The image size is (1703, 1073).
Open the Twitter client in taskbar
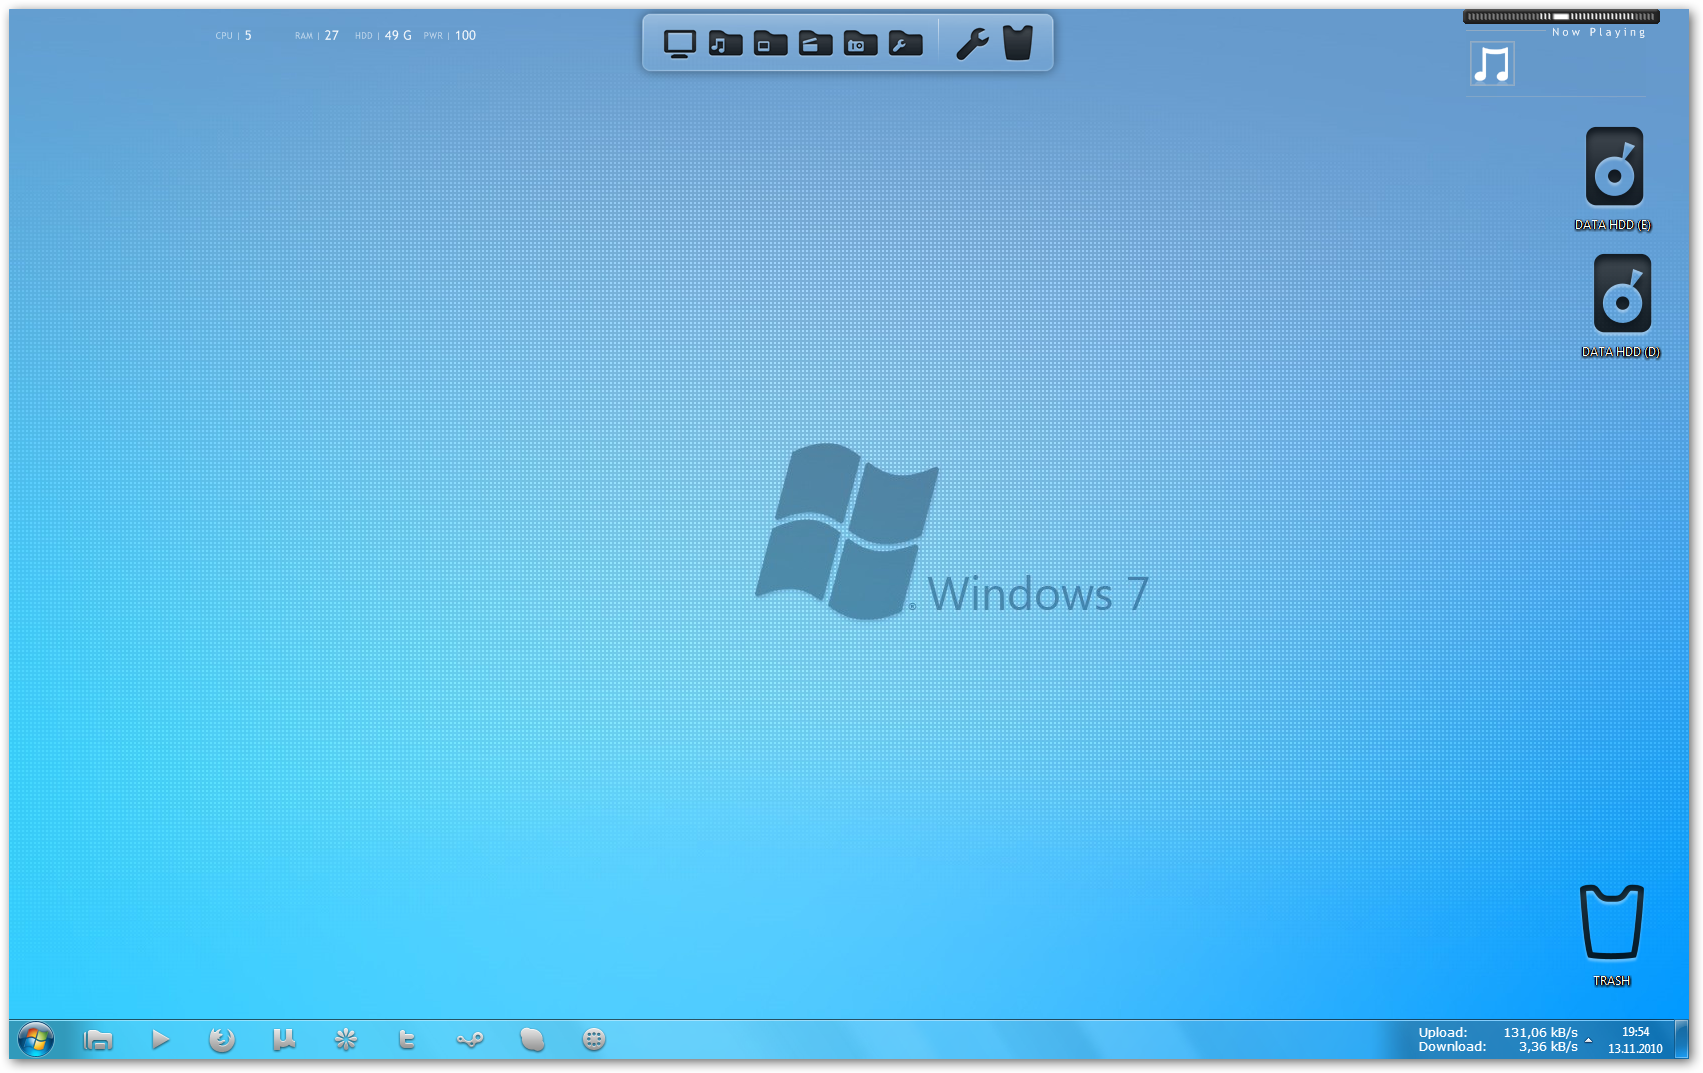click(x=407, y=1040)
